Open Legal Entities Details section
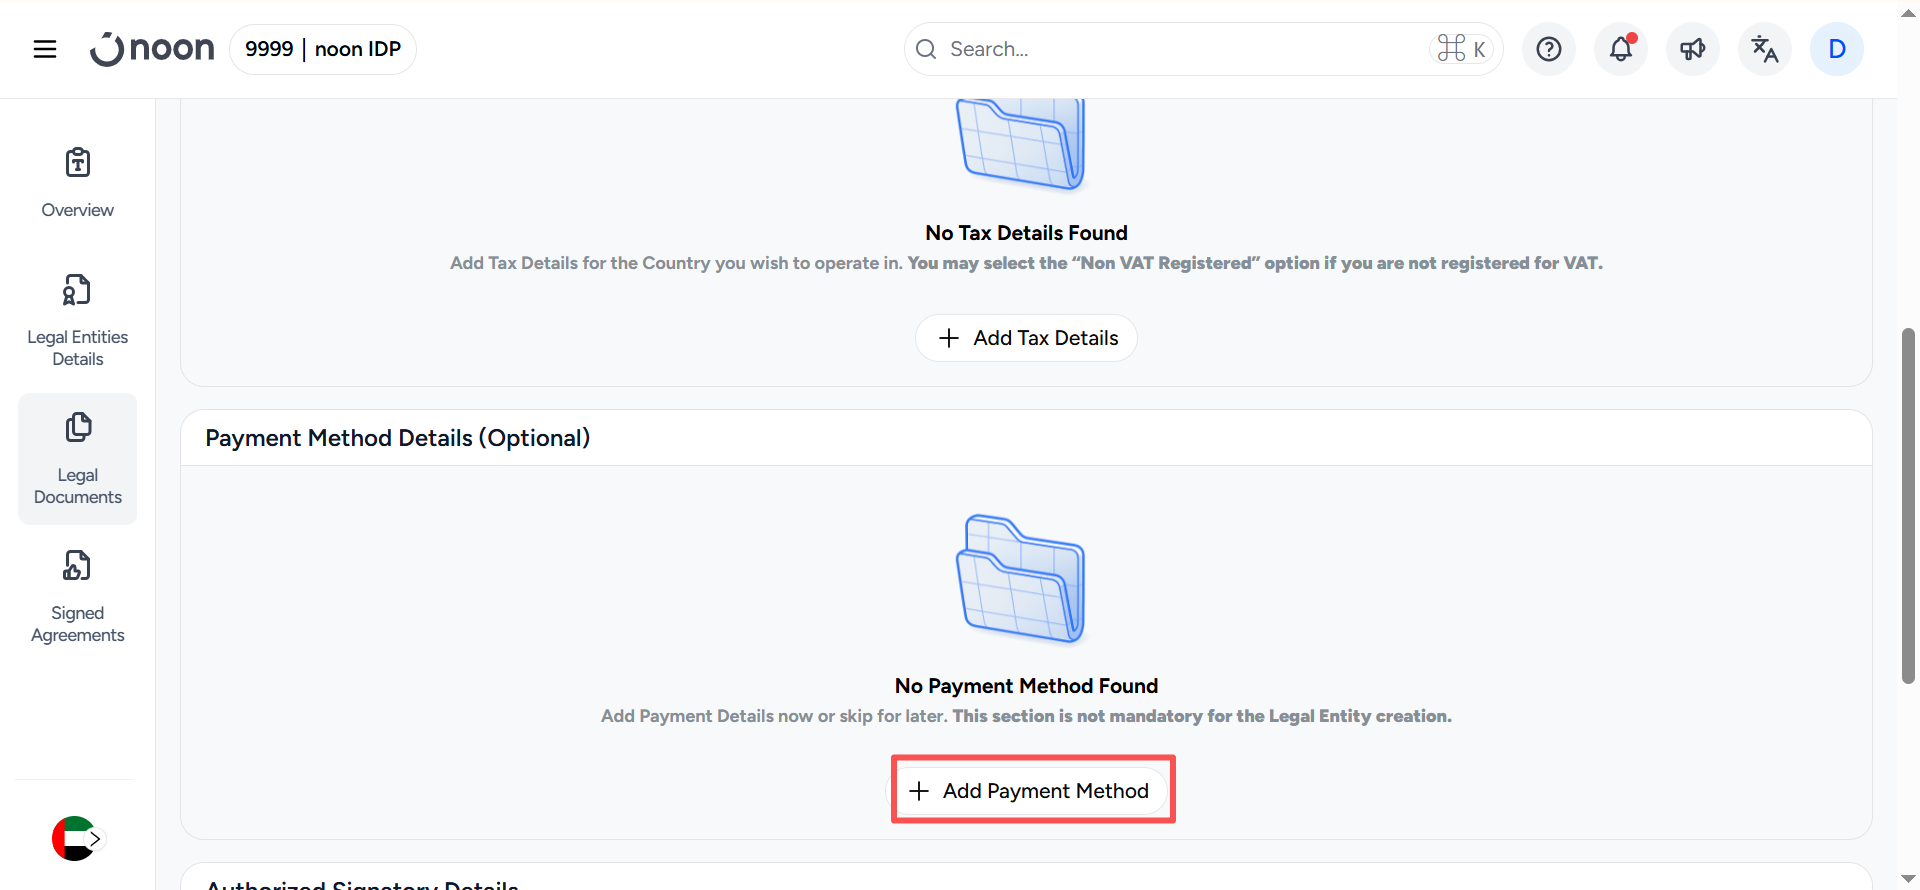This screenshot has height=890, width=1920. [78, 320]
